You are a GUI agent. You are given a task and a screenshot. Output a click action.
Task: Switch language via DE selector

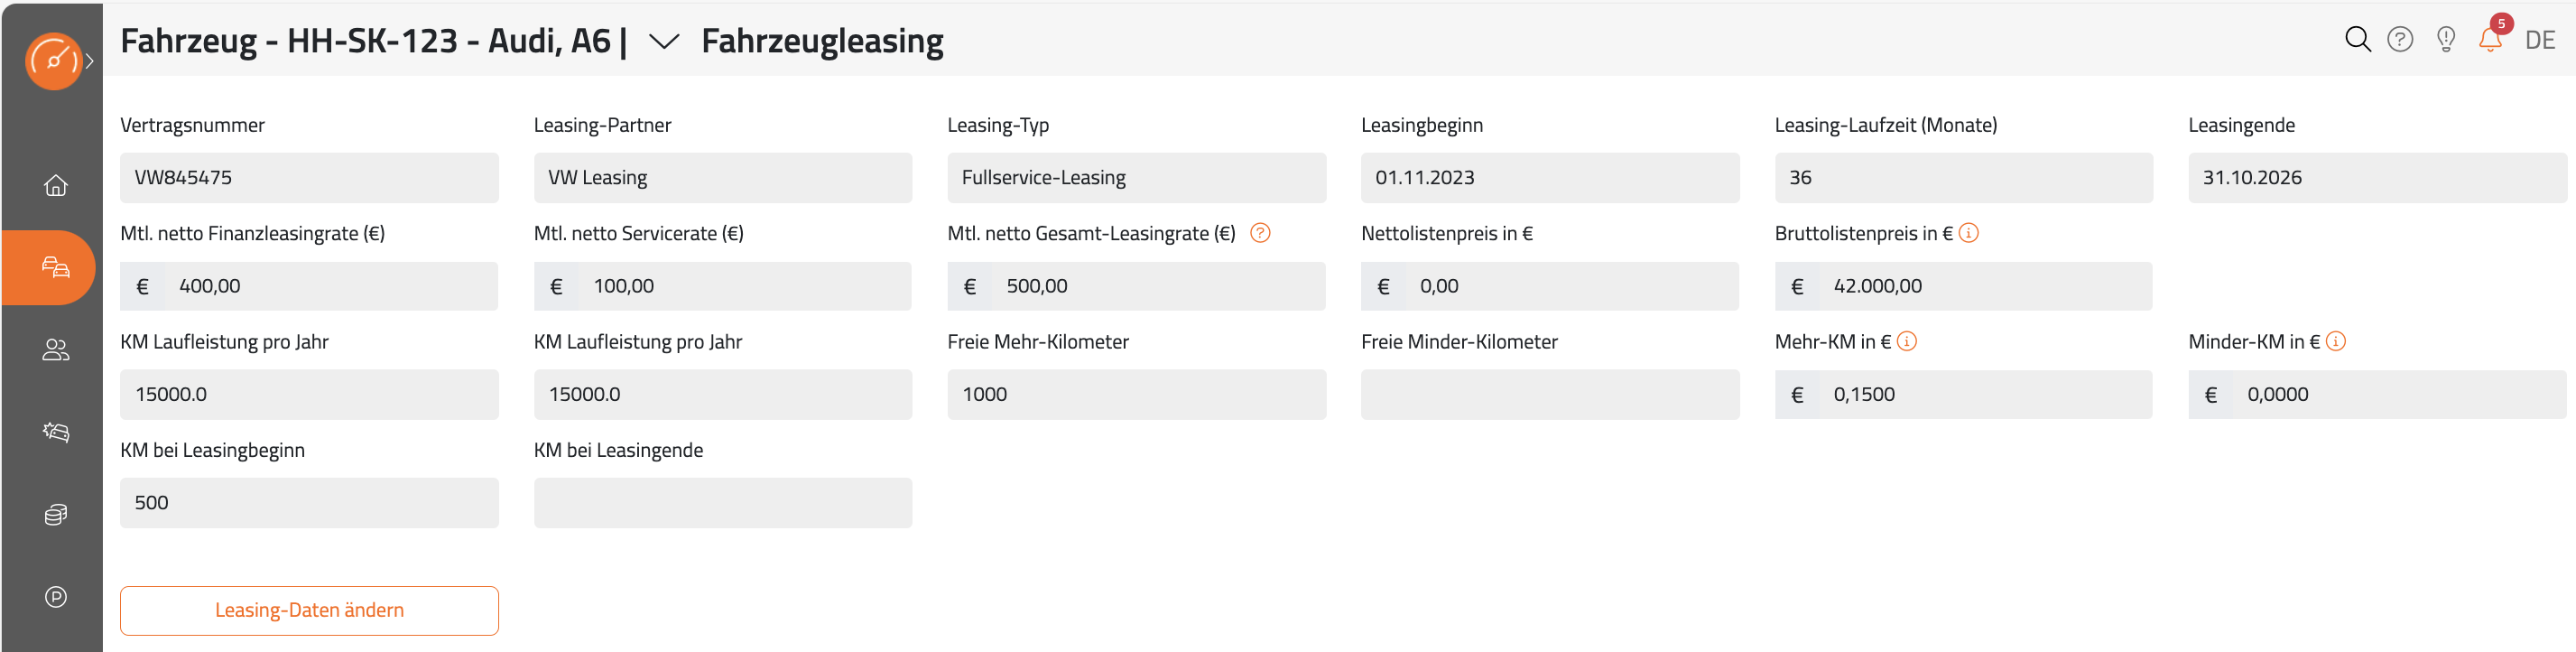[2540, 40]
